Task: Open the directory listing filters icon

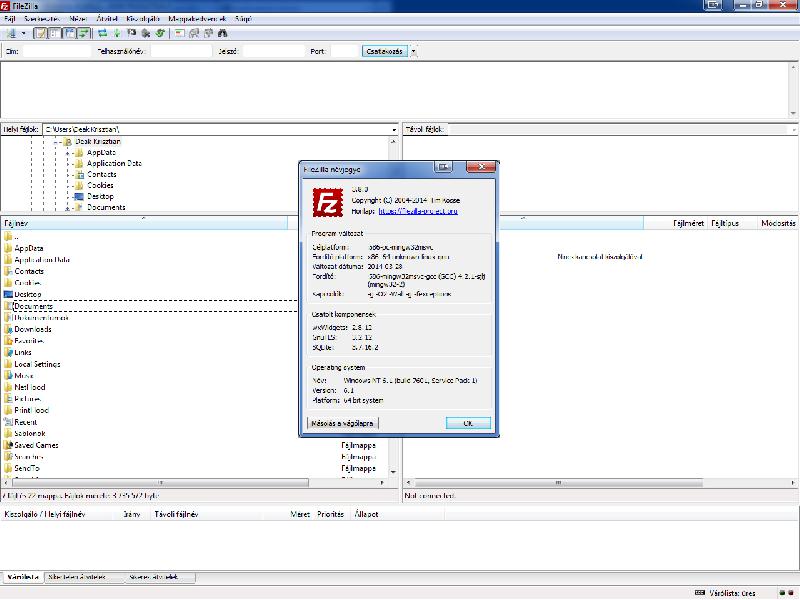Action: point(179,34)
